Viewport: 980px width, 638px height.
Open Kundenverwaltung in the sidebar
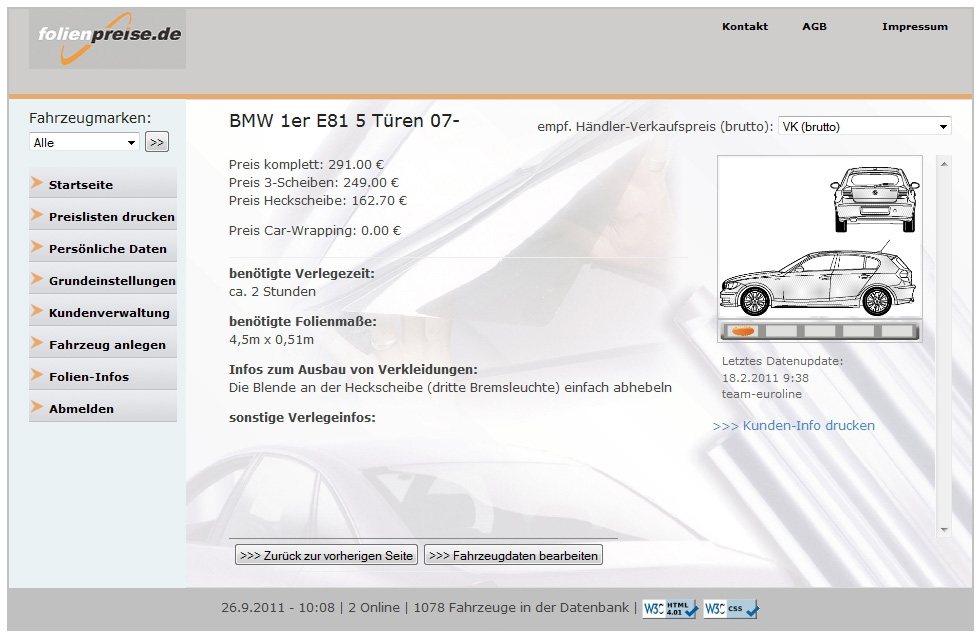tap(102, 312)
